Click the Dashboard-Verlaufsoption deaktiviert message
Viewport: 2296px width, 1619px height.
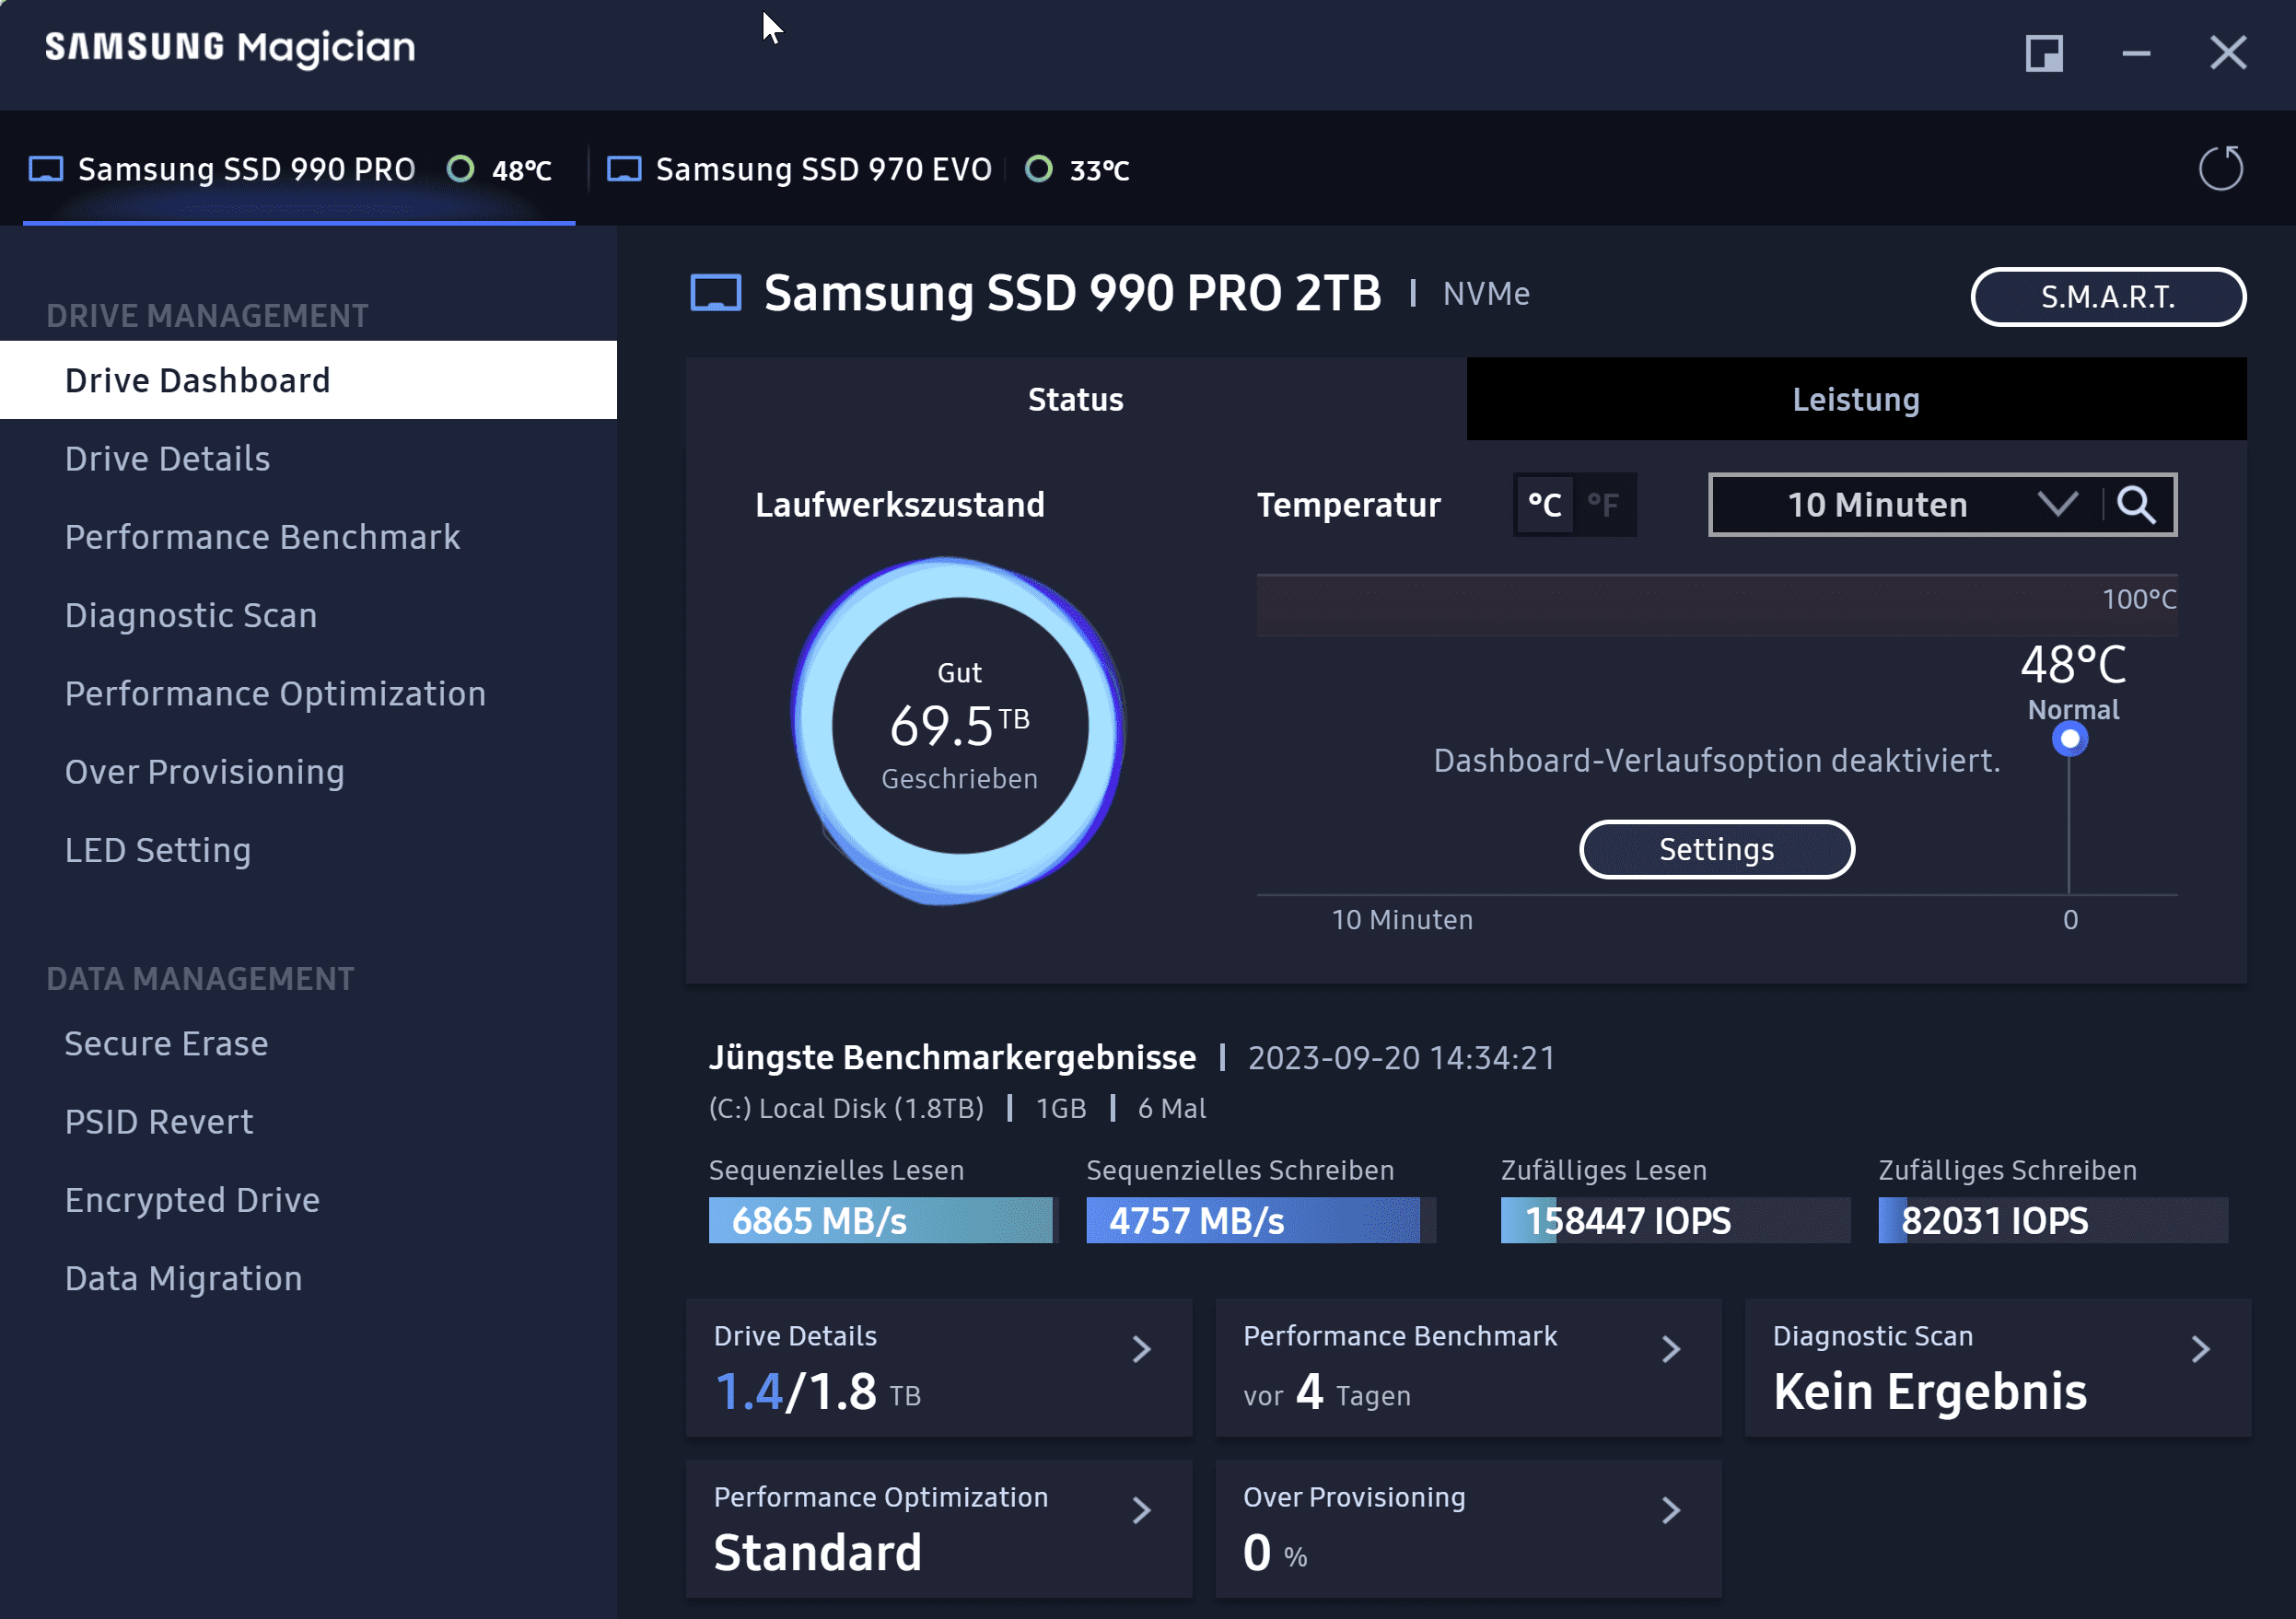1716,761
